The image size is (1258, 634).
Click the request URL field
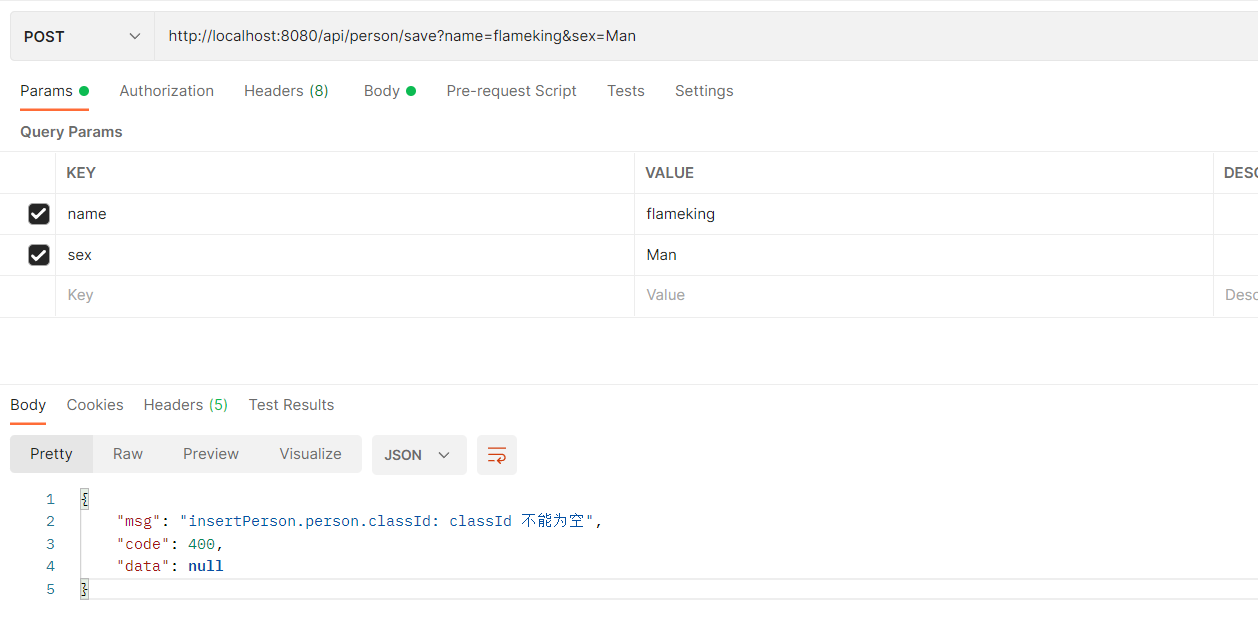[706, 36]
